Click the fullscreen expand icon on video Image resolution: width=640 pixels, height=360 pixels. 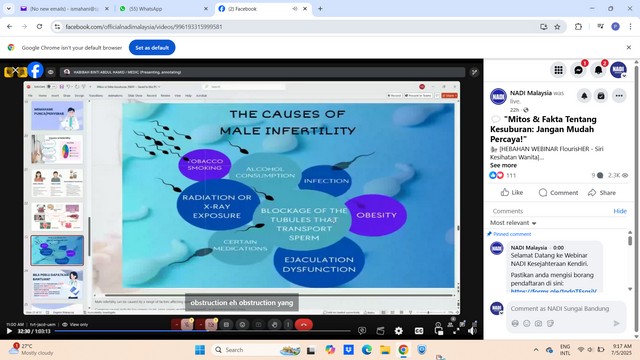pyautogui.click(x=456, y=331)
